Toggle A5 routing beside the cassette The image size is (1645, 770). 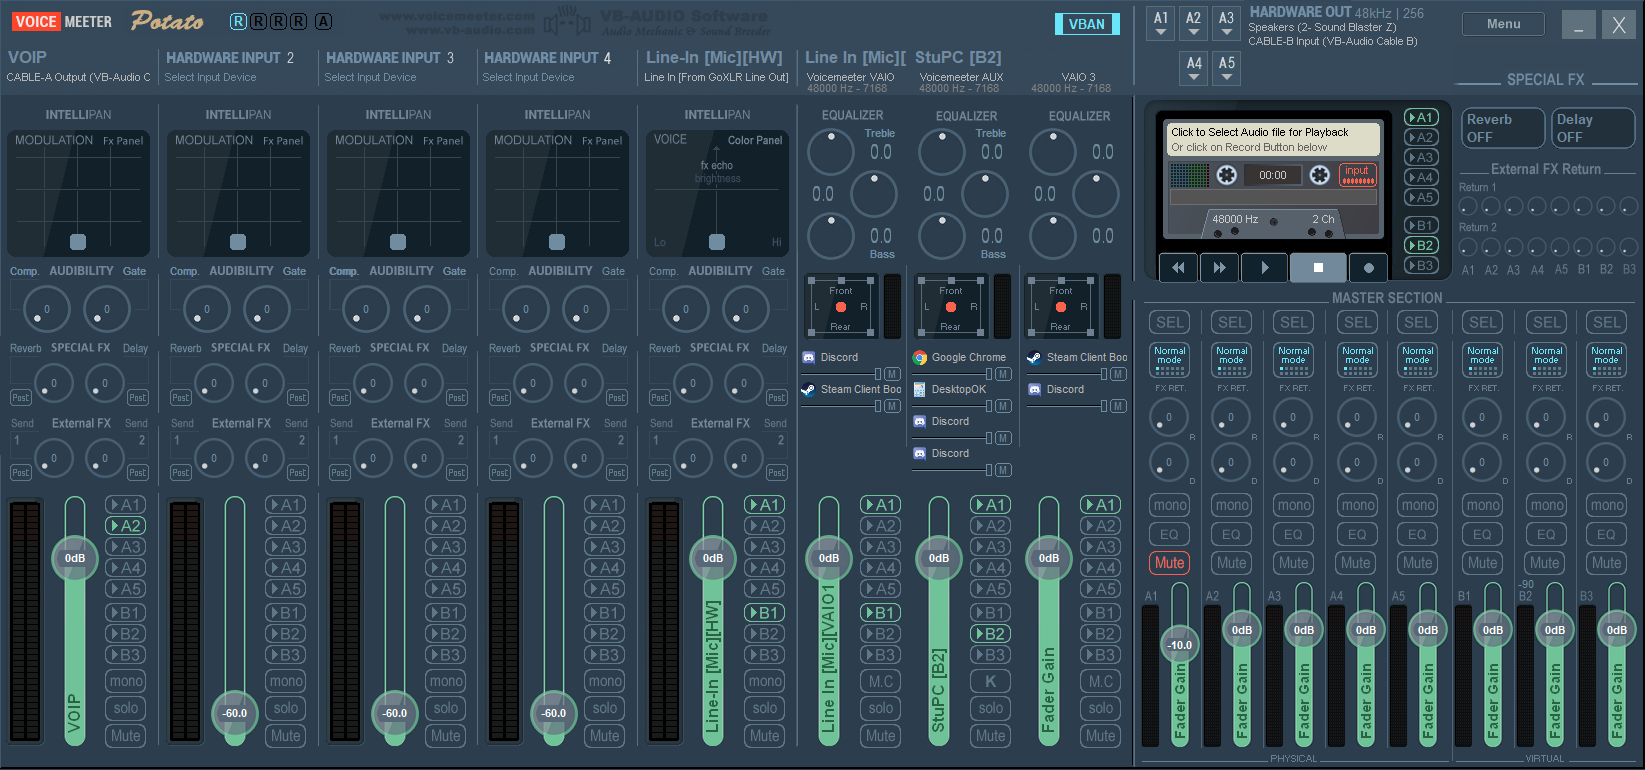coord(1421,197)
